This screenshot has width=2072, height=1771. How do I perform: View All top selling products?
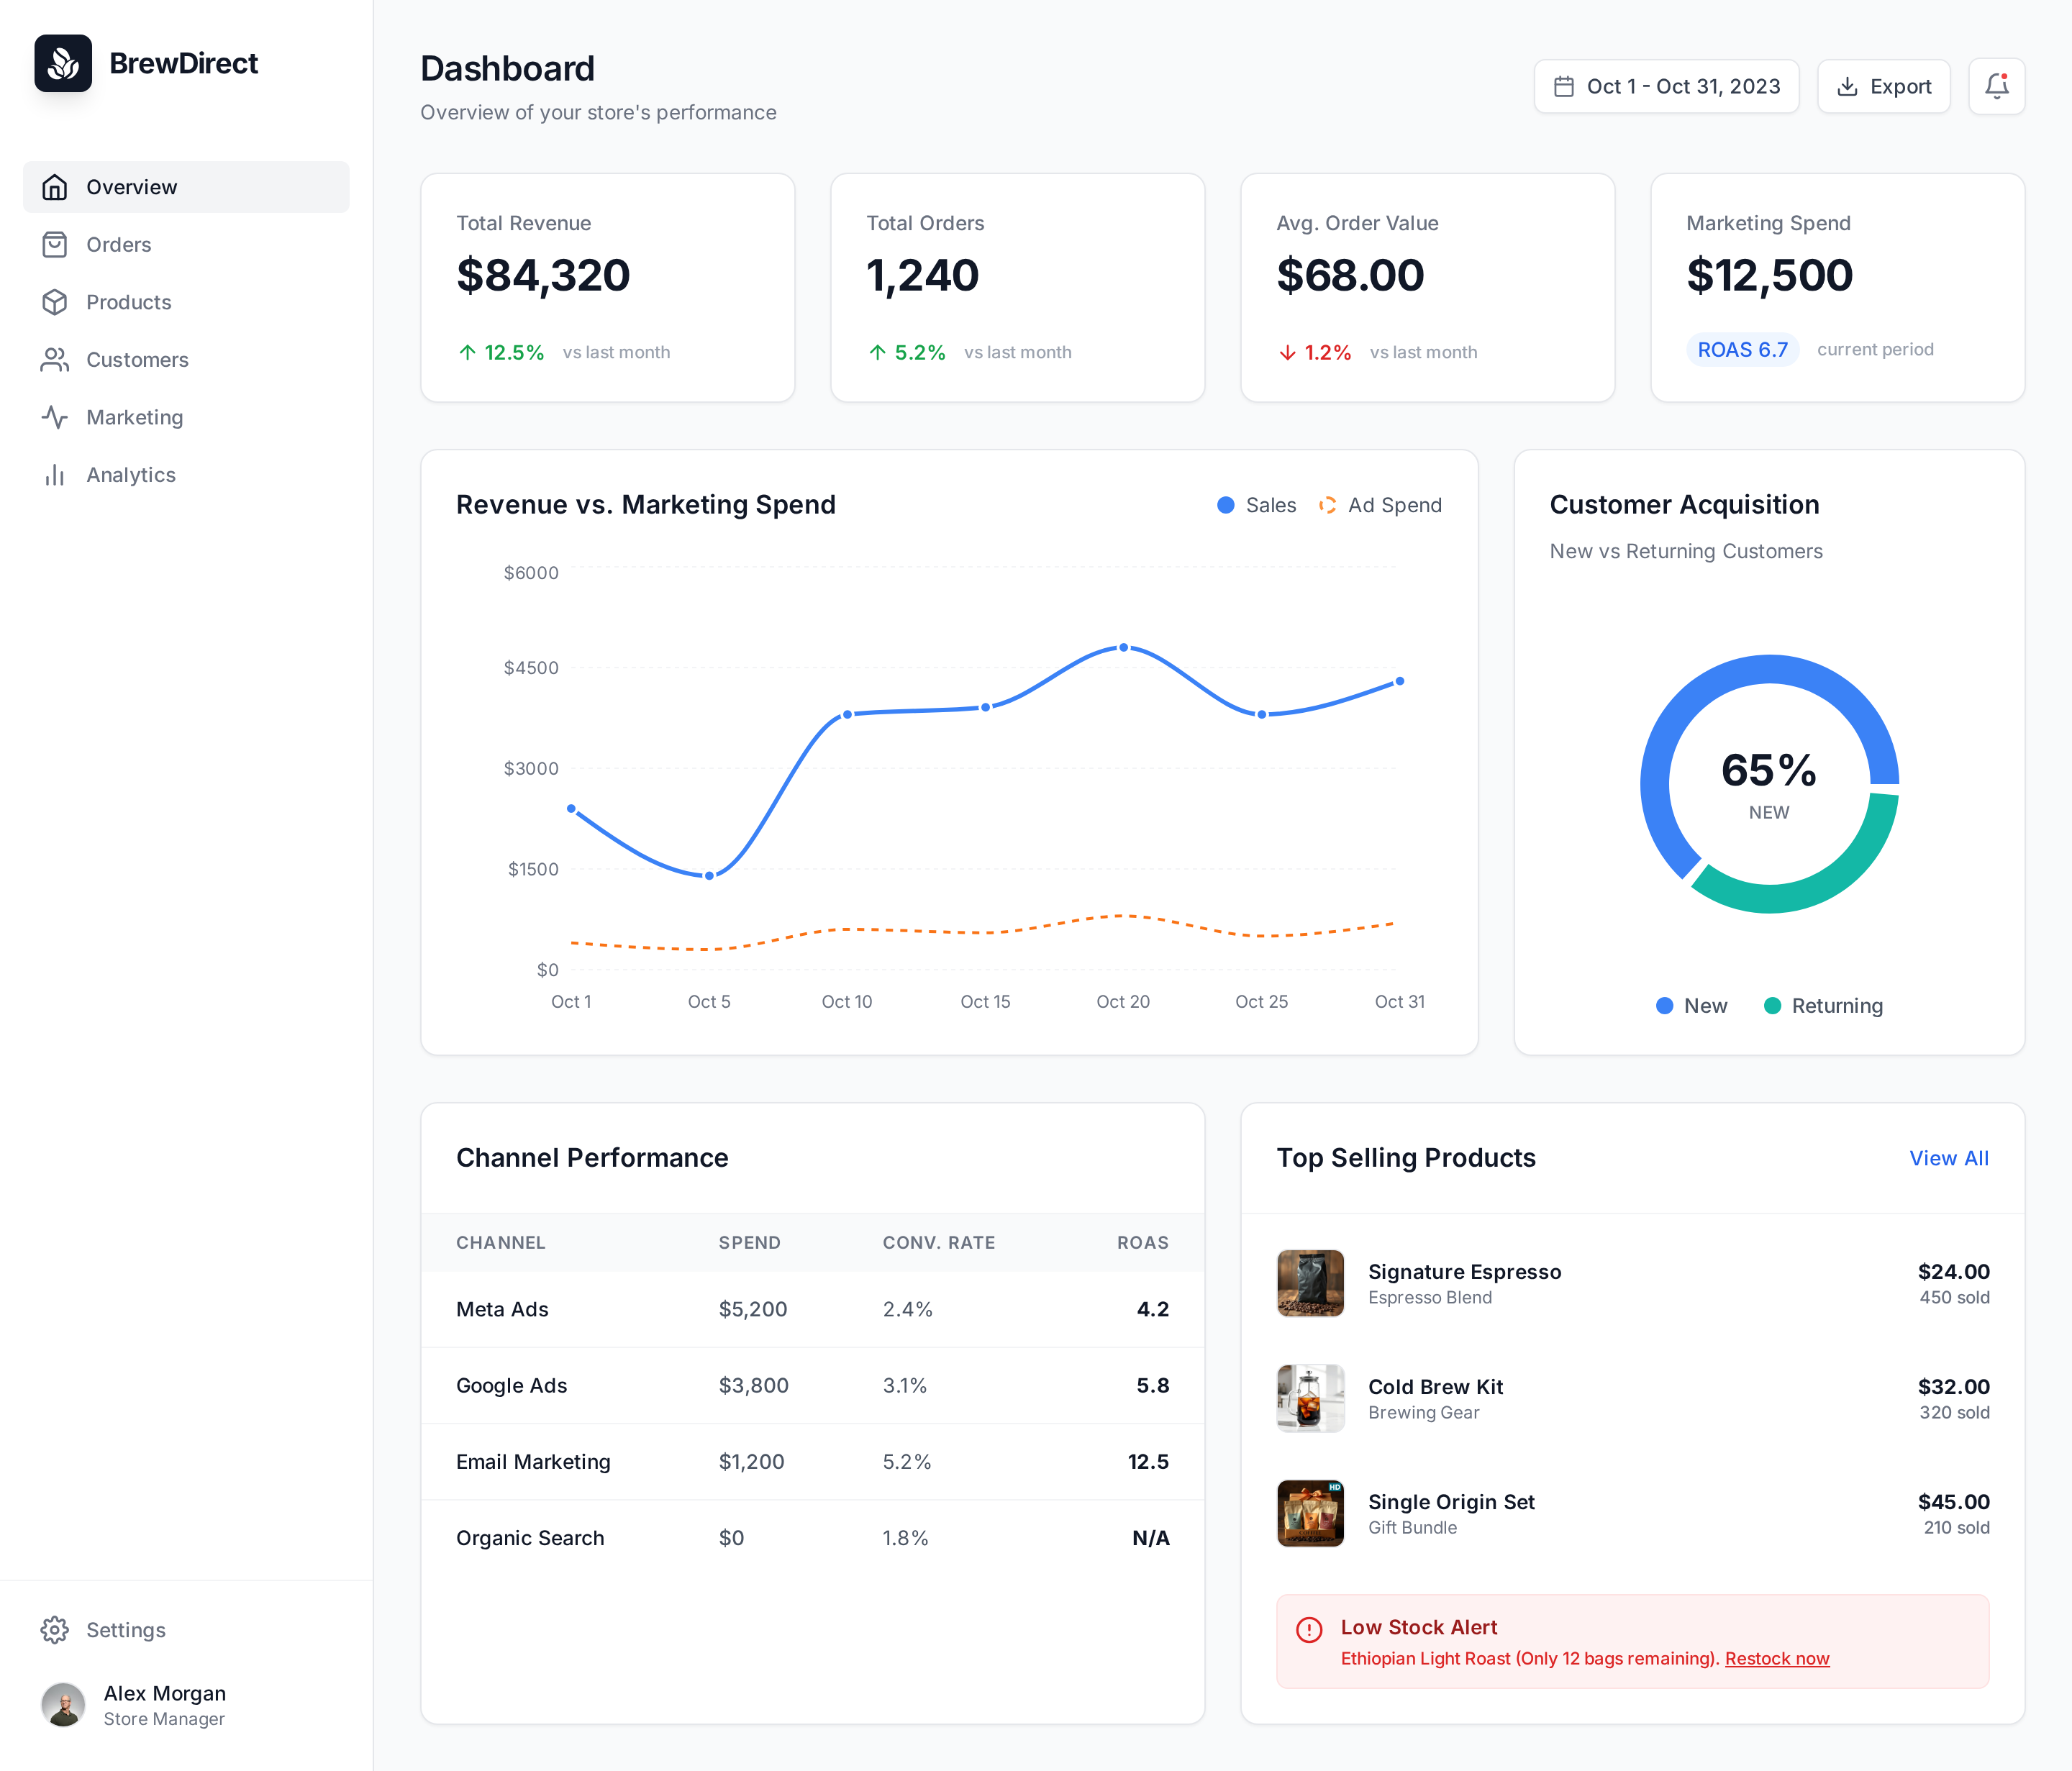click(1948, 1158)
